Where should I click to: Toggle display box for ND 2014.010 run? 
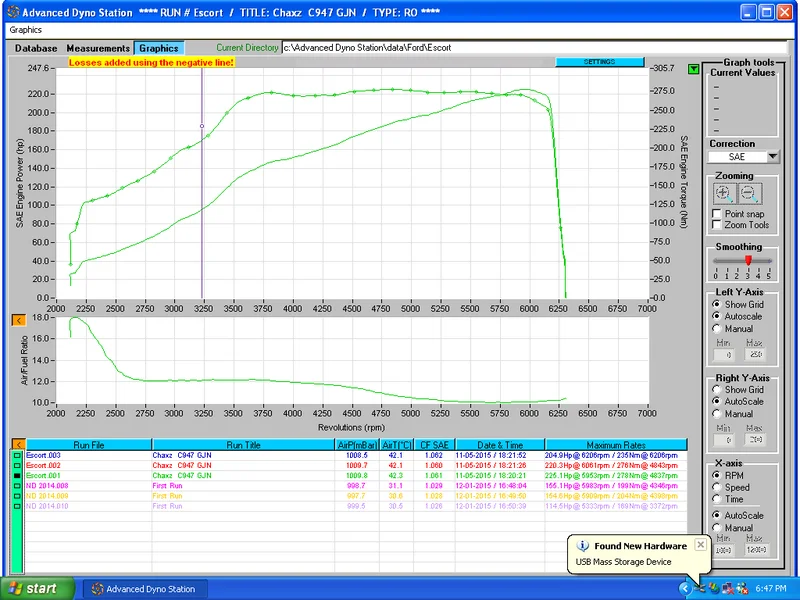coord(17,506)
